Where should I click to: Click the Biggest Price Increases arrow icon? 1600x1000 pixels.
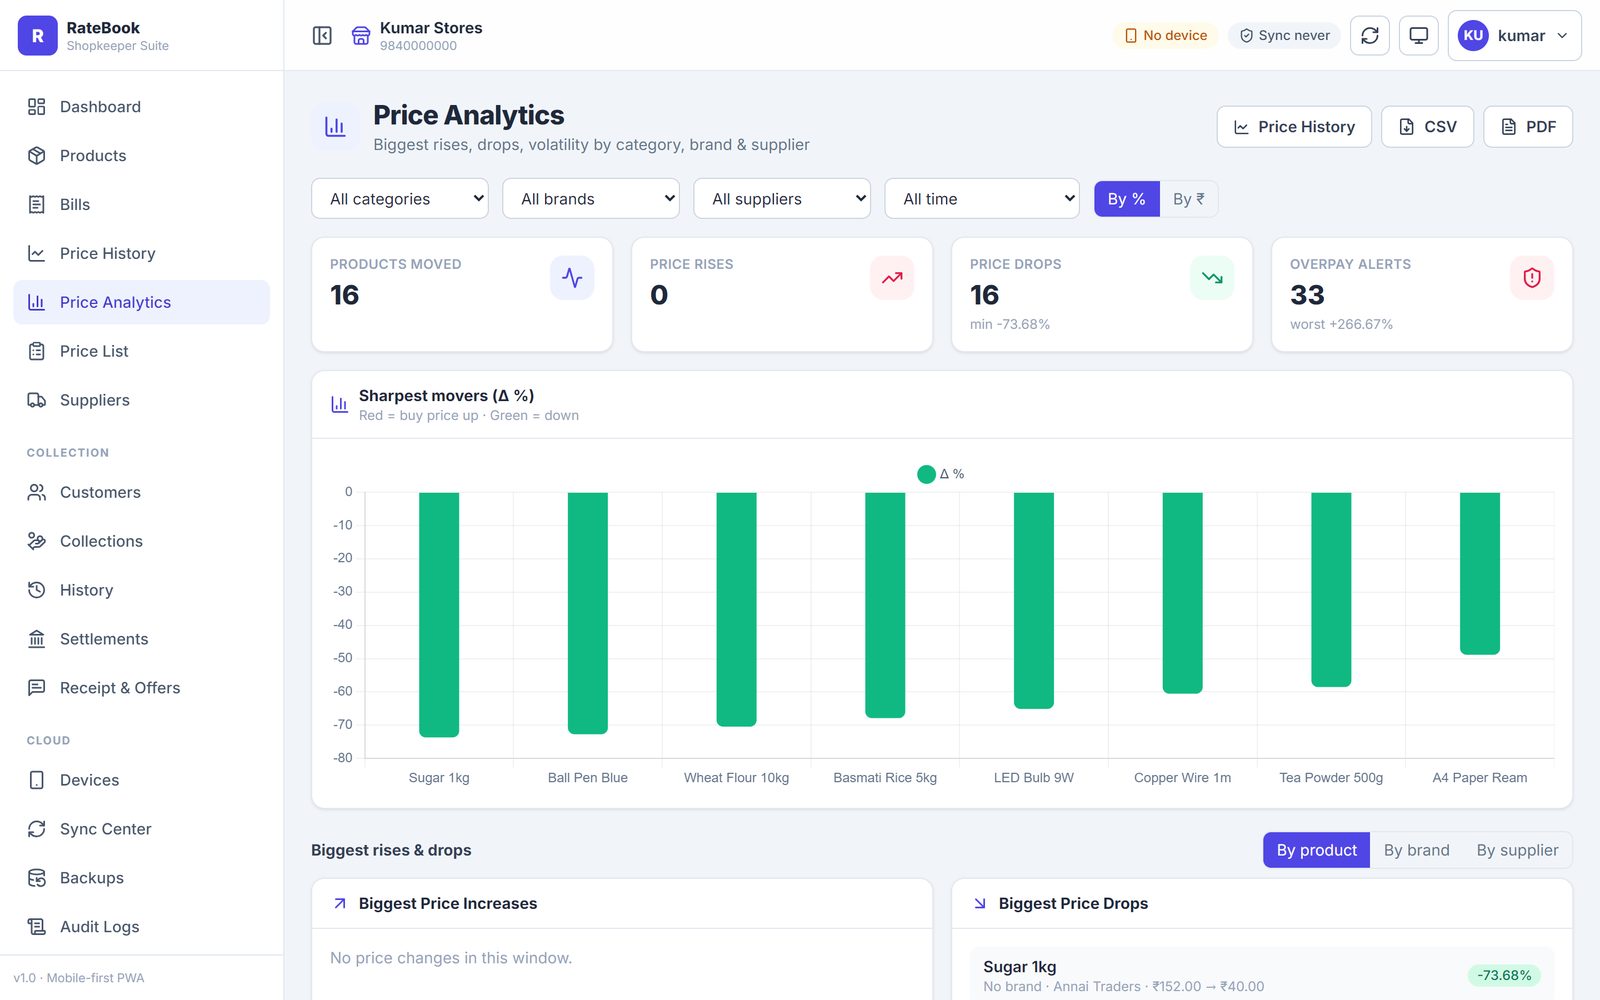click(340, 903)
